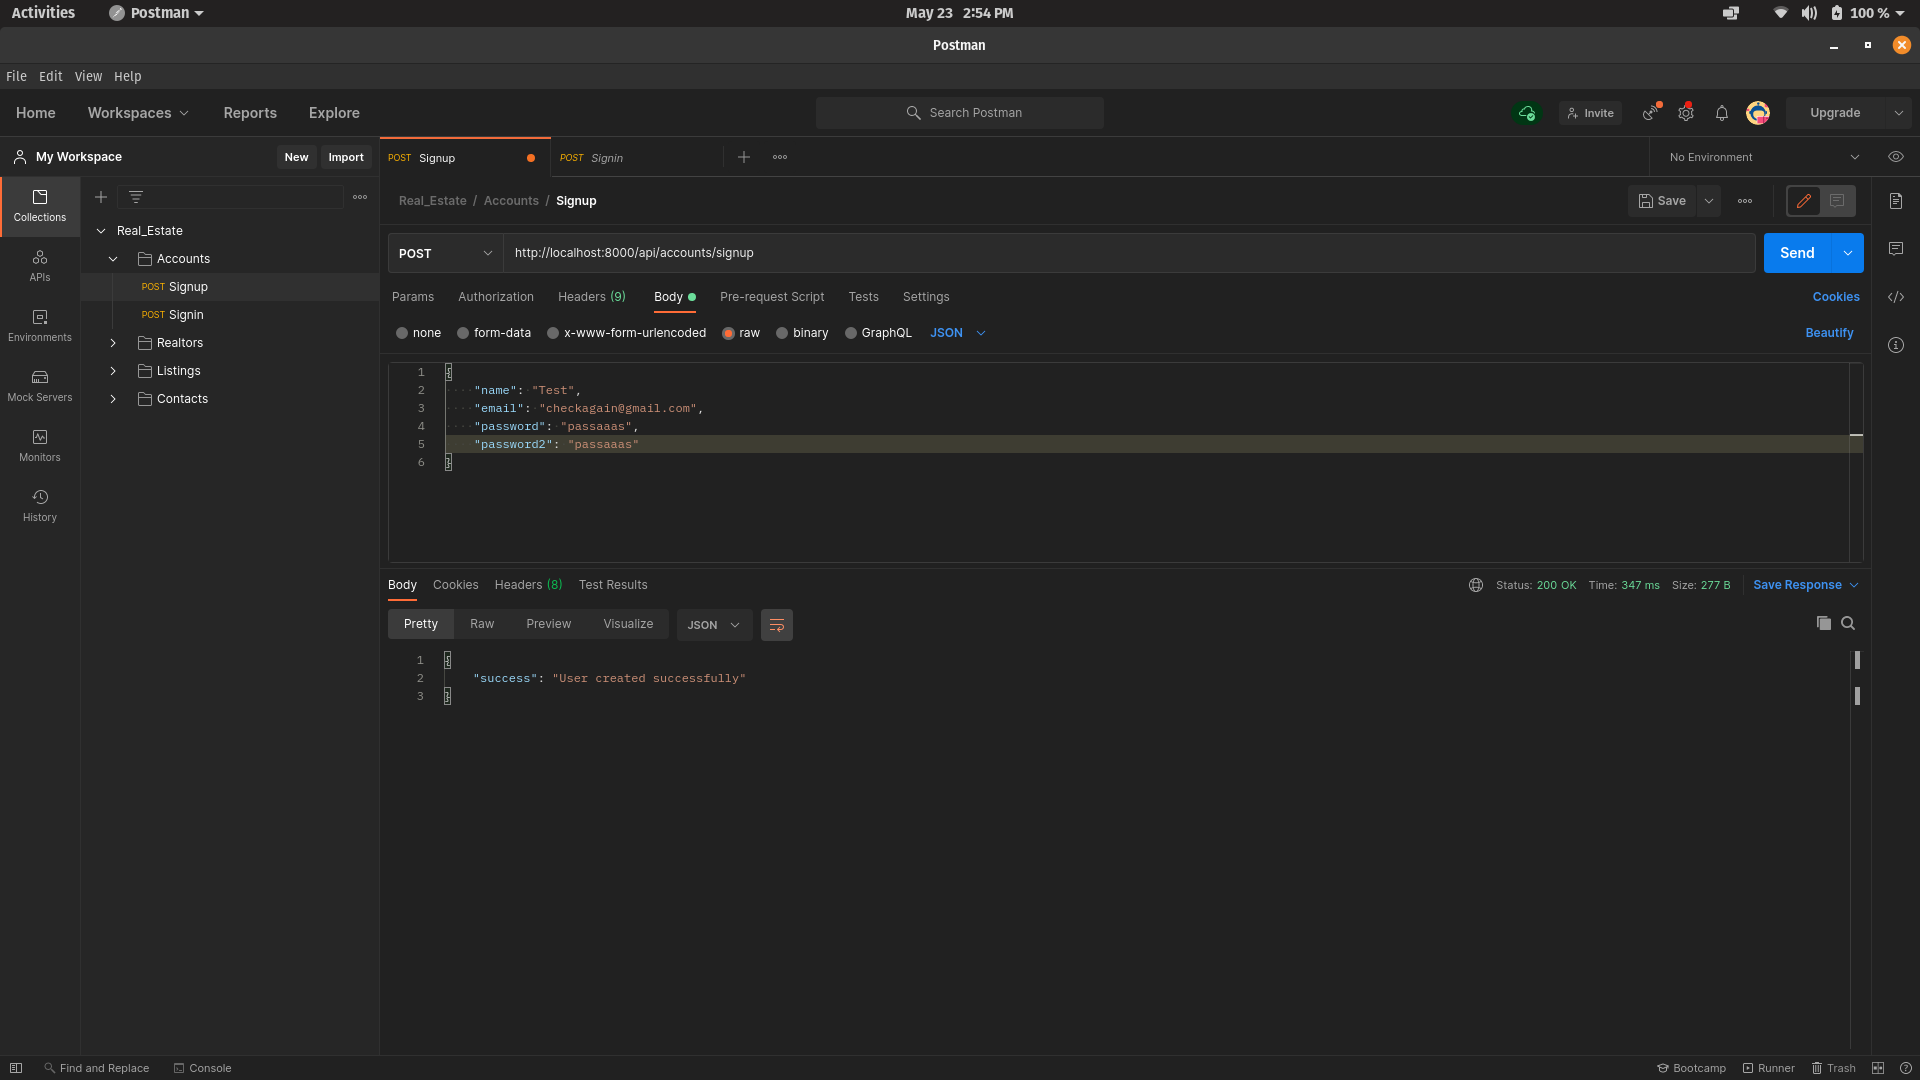Open the notifications bell

[x=1722, y=113]
